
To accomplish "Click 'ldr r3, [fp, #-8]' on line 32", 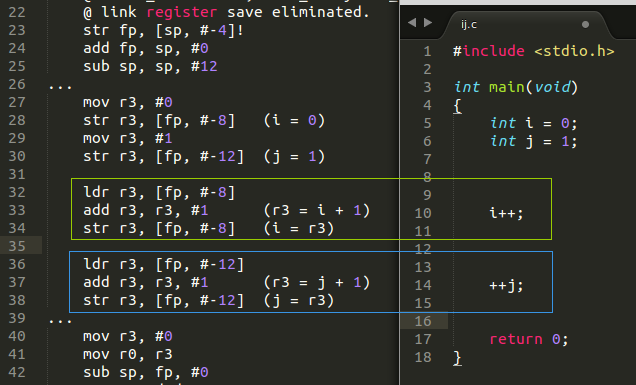I will [x=159, y=192].
